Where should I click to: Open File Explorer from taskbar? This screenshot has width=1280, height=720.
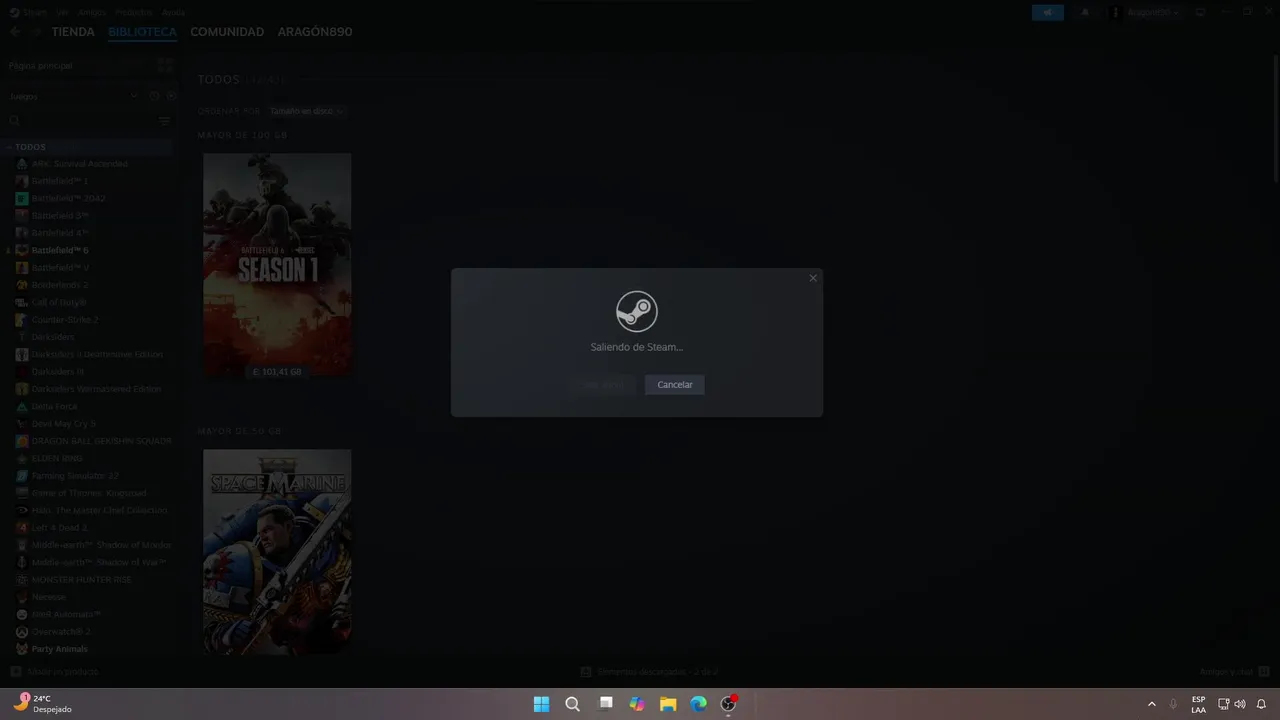point(667,704)
